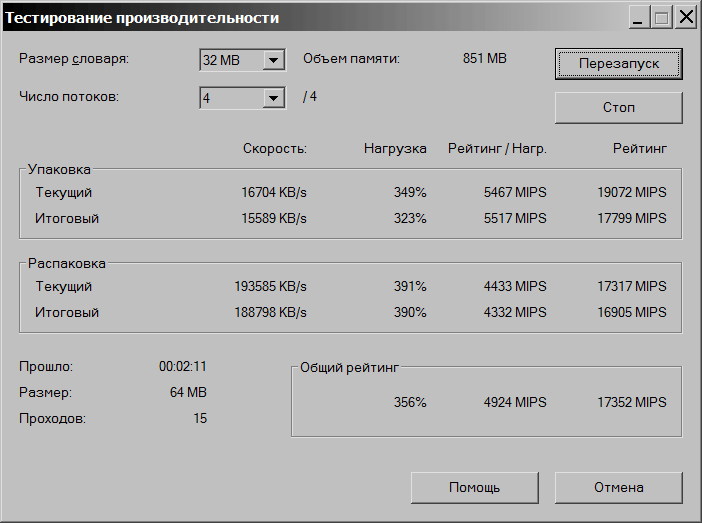This screenshot has width=702, height=523.
Task: Click current unpacking rating 17317 MIPS
Action: point(631,286)
